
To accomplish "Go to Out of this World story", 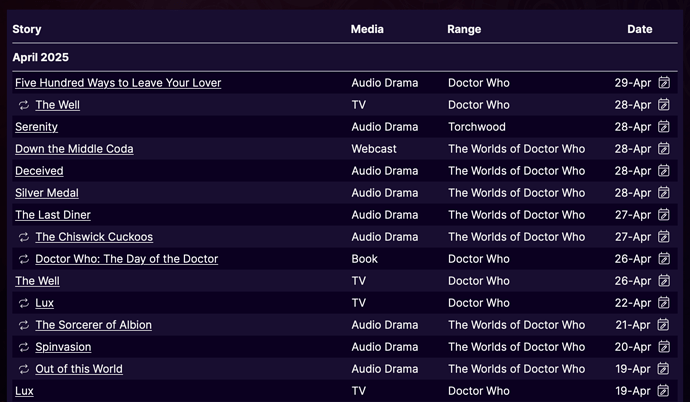I will click(x=79, y=369).
